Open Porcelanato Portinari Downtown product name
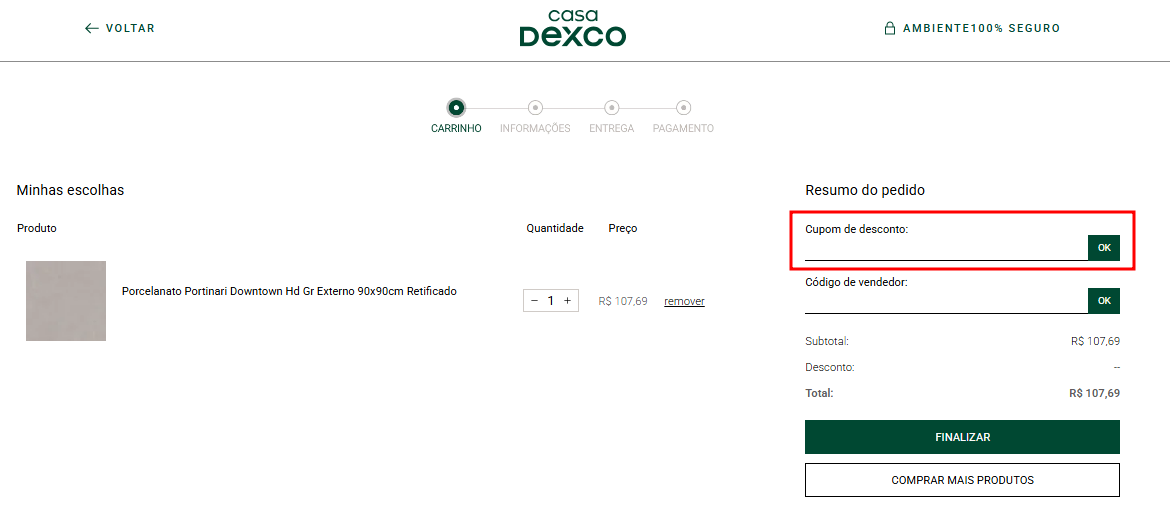The height and width of the screenshot is (524, 1170). [x=289, y=292]
